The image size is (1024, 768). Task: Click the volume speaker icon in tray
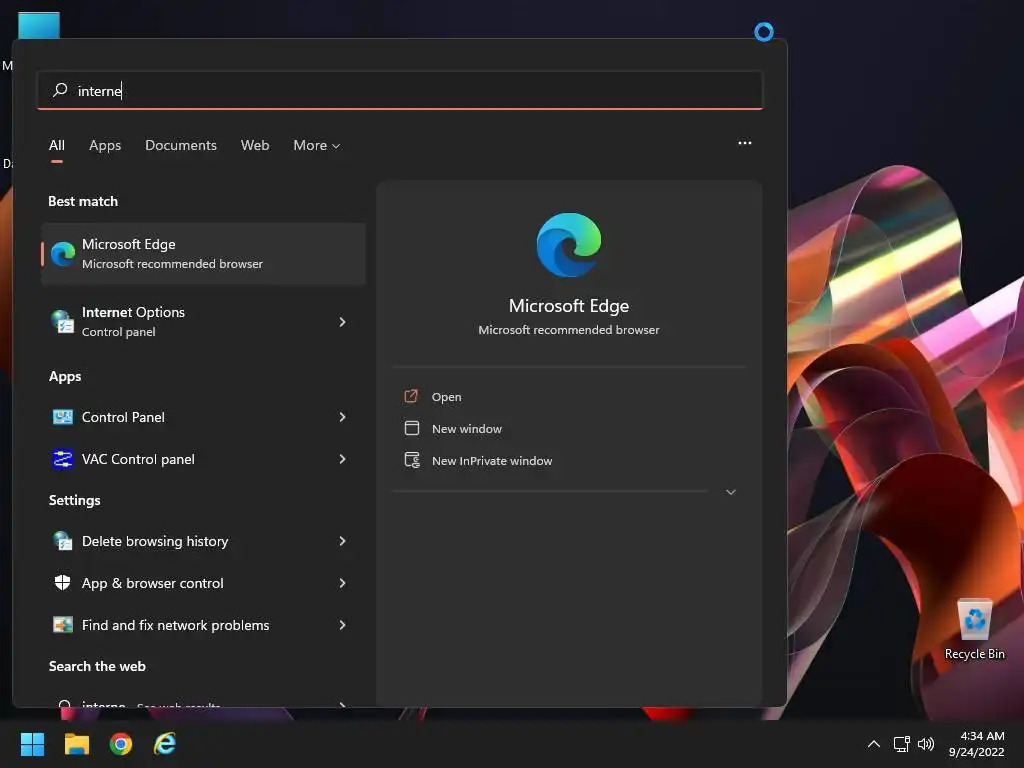click(926, 744)
